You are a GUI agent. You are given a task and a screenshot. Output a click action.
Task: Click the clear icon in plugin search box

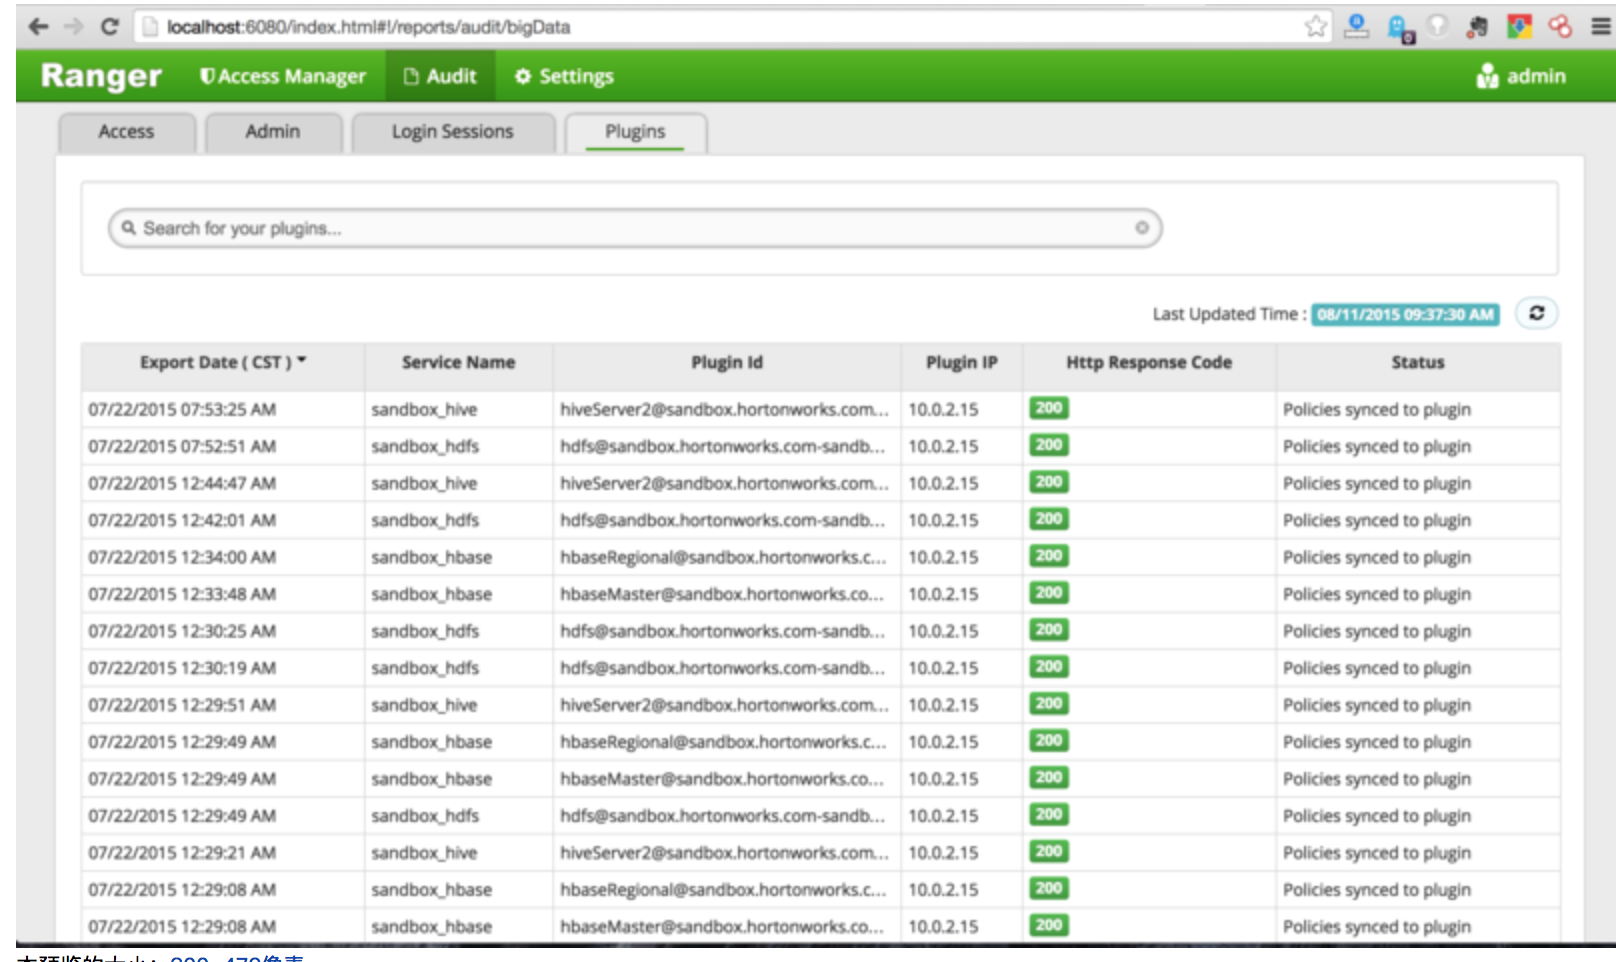coord(1141,228)
